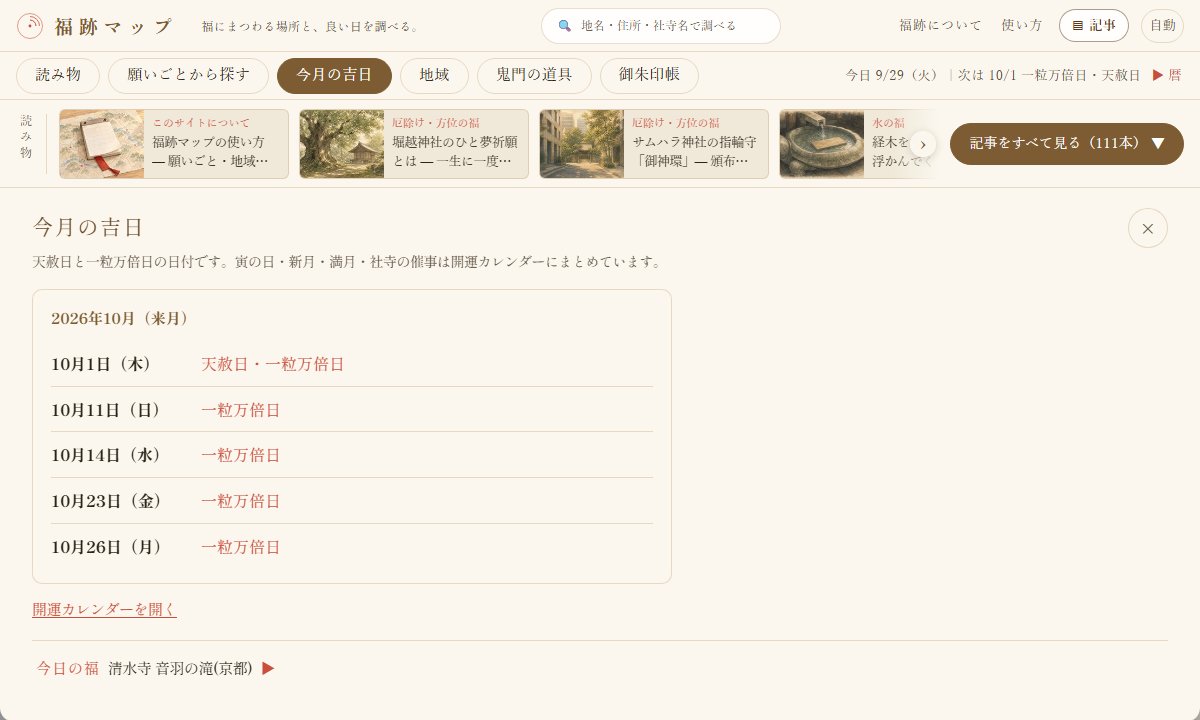This screenshot has height=720, width=1200.
Task: Click the 福跡マップ logo icon
Action: [x=30, y=25]
